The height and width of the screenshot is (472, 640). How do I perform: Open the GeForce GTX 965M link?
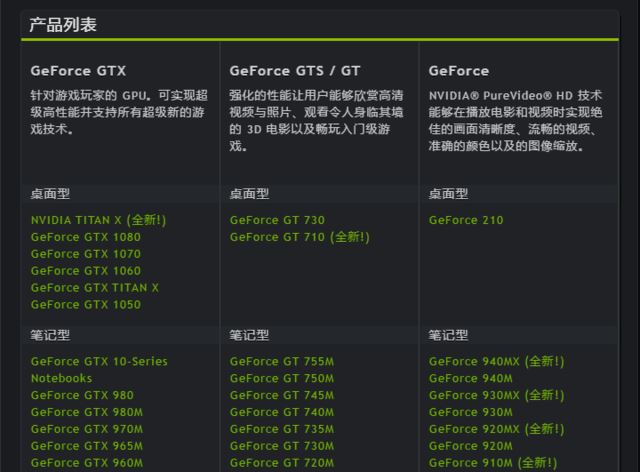pos(86,447)
